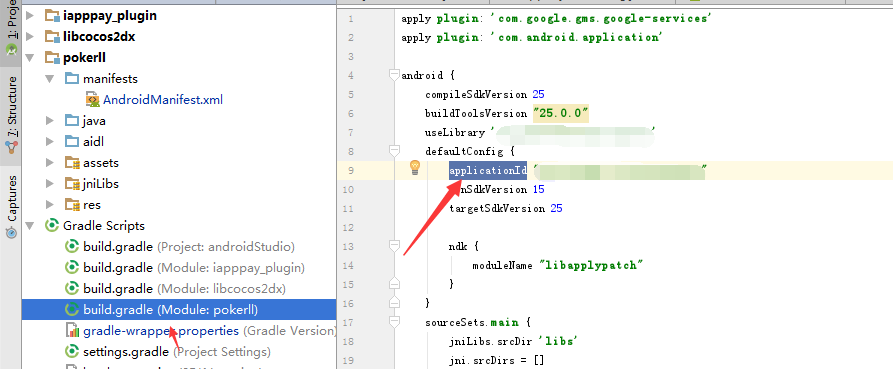Click the buildToolsVersion "25.0.0" string
This screenshot has width=893, height=369.
[x=560, y=113]
